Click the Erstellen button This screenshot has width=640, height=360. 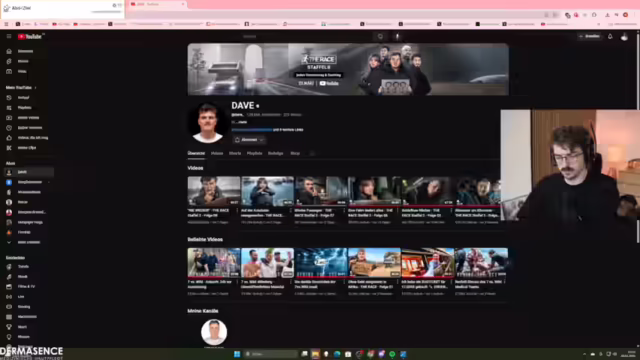(x=589, y=36)
